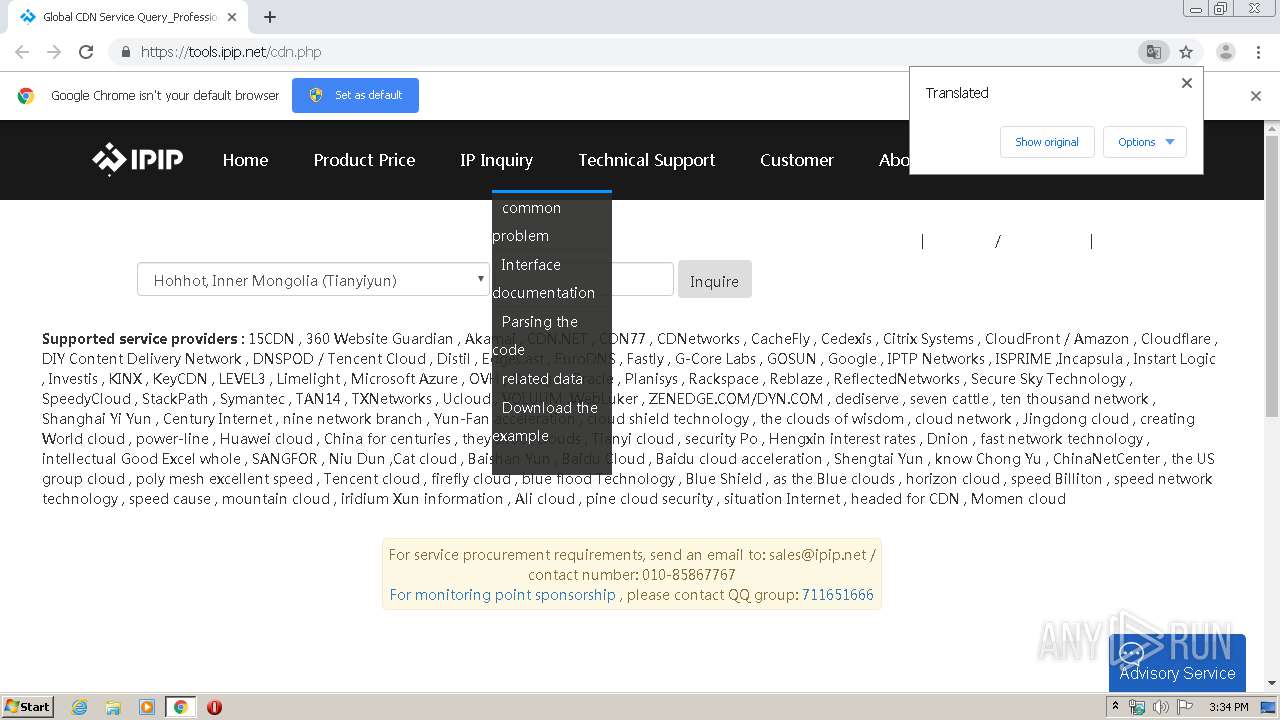
Task: Reload the page
Action: [x=86, y=52]
